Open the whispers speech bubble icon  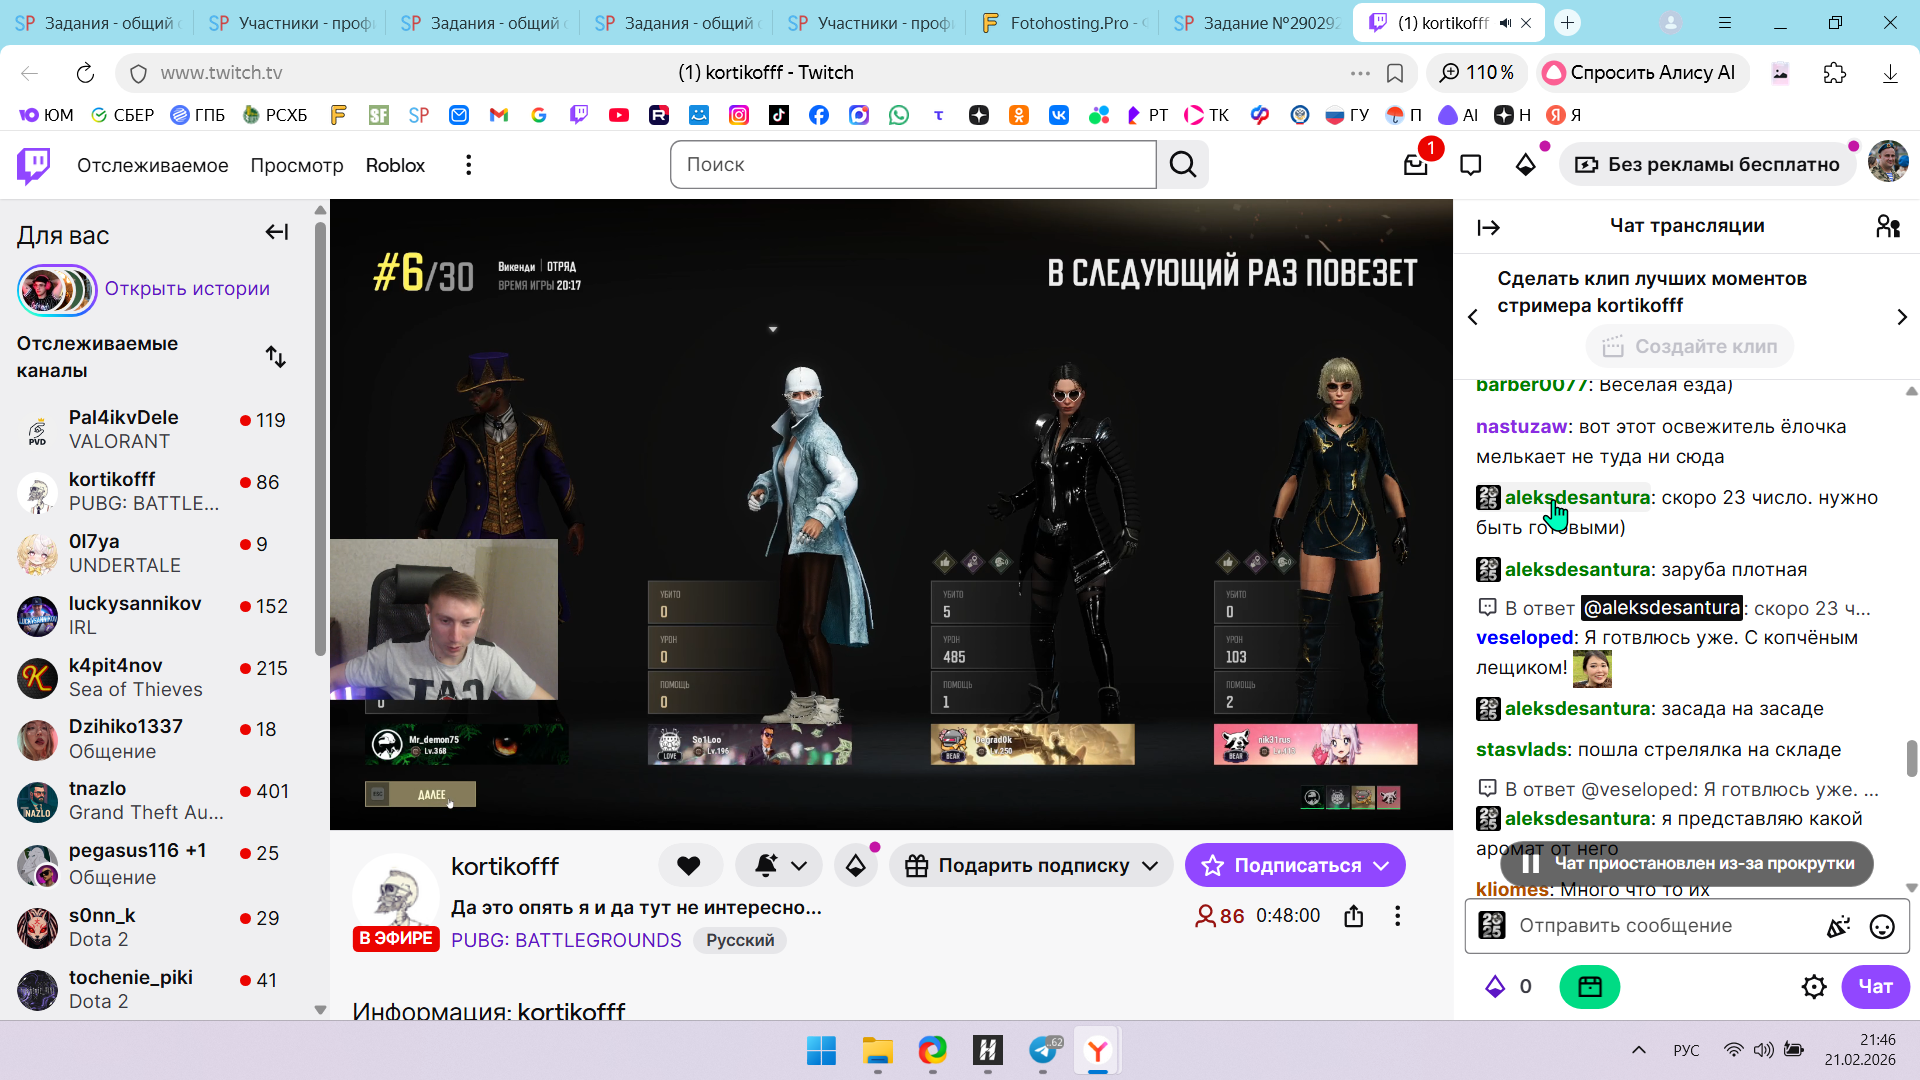click(1470, 165)
